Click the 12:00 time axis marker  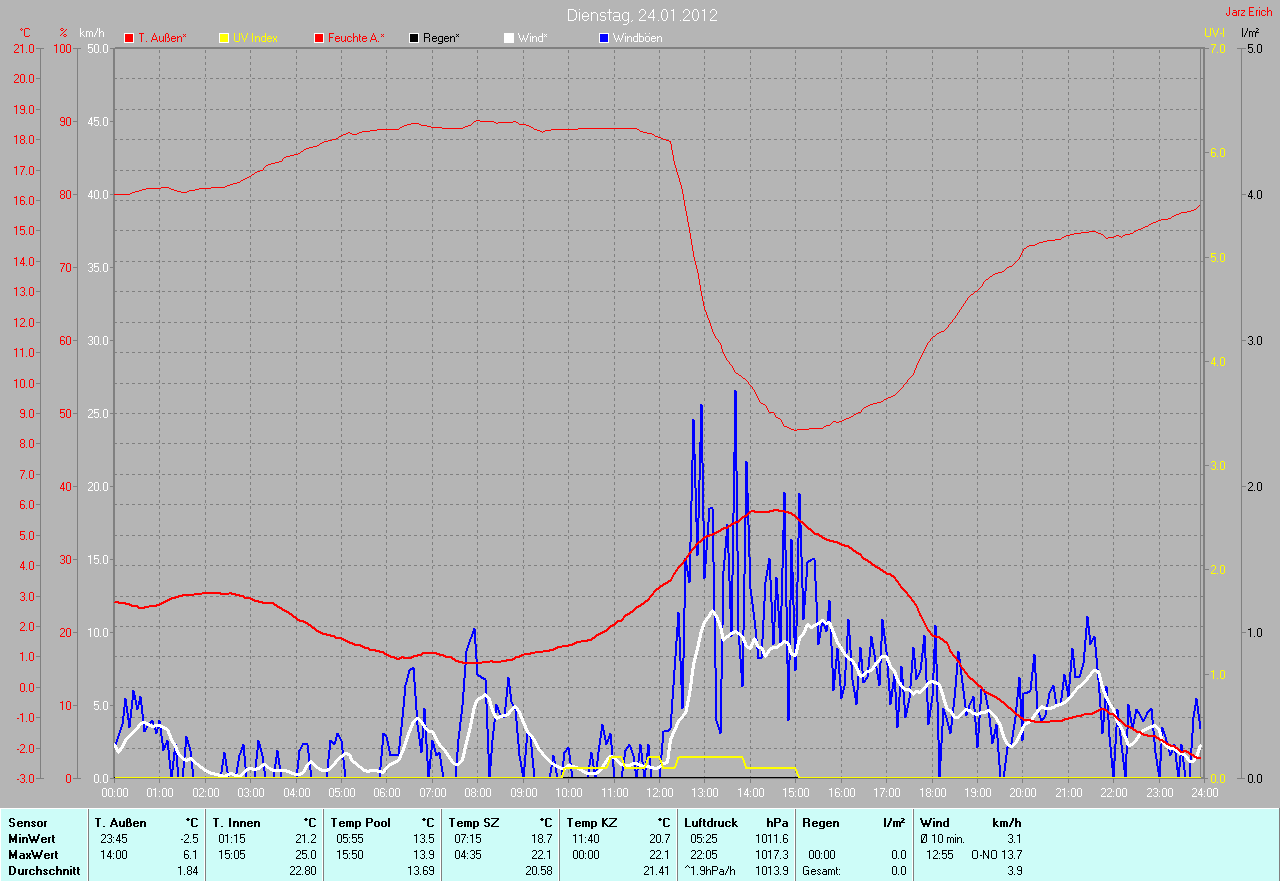point(659,792)
